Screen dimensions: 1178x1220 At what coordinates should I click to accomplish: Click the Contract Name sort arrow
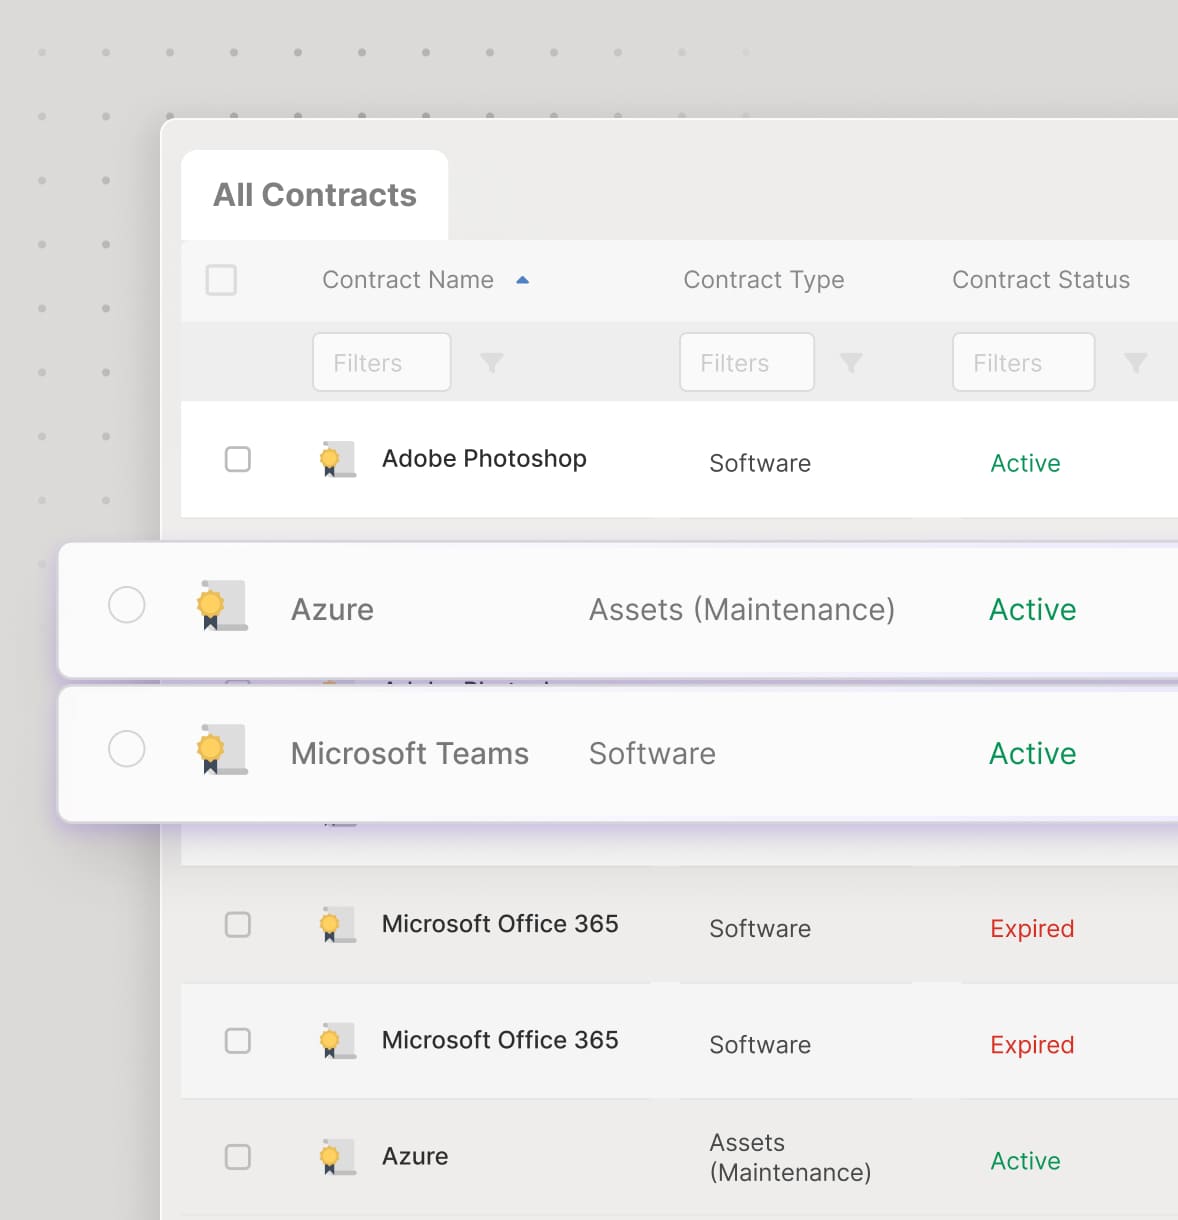coord(522,280)
